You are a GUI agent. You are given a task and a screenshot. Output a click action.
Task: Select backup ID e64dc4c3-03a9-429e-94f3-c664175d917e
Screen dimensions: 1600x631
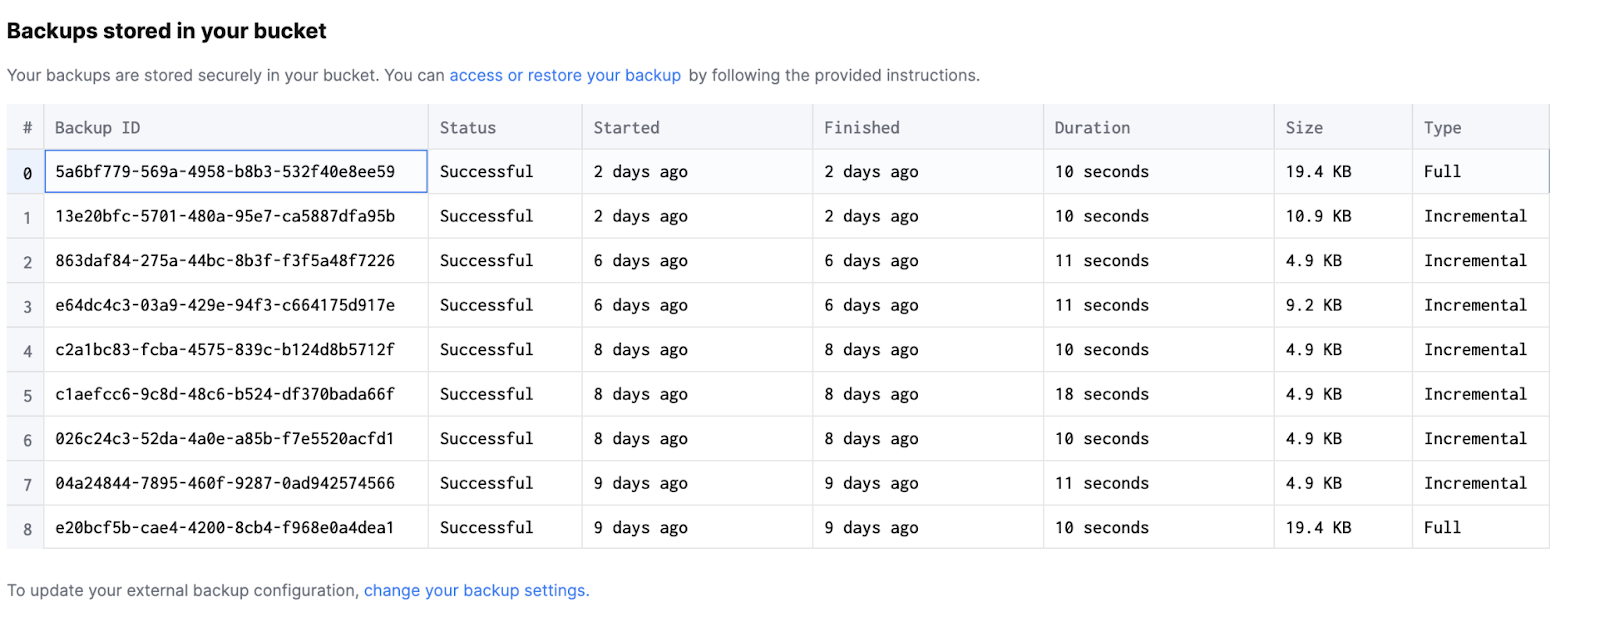point(225,306)
